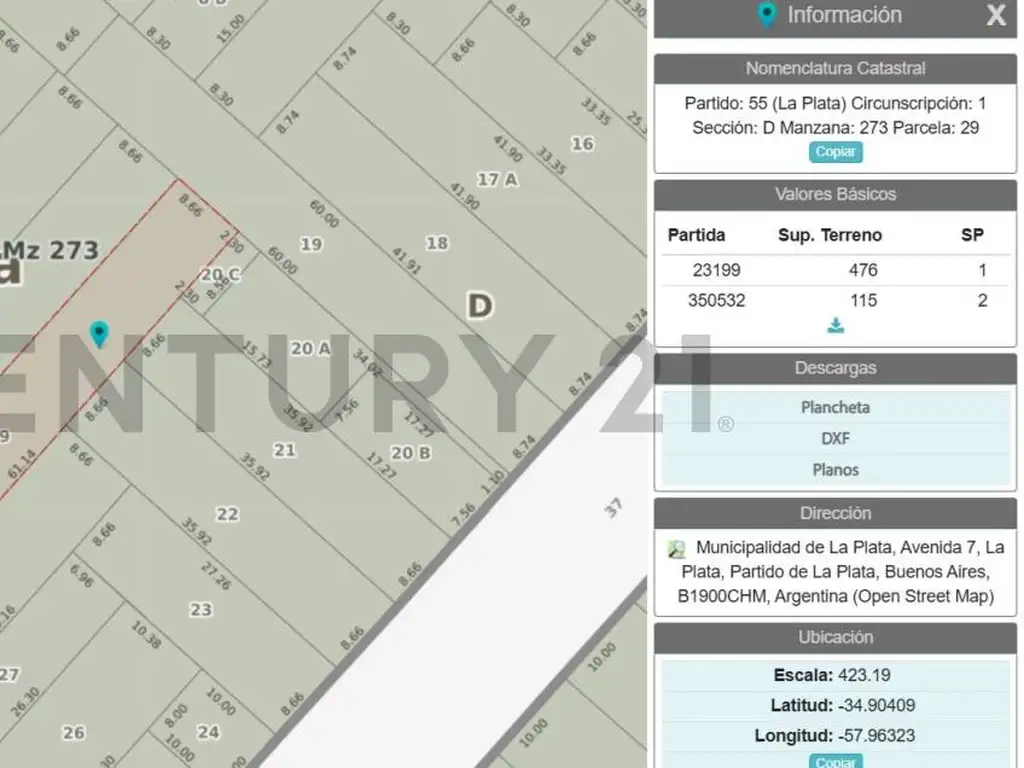1024x768 pixels.
Task: Open the Planos download
Action: click(835, 469)
